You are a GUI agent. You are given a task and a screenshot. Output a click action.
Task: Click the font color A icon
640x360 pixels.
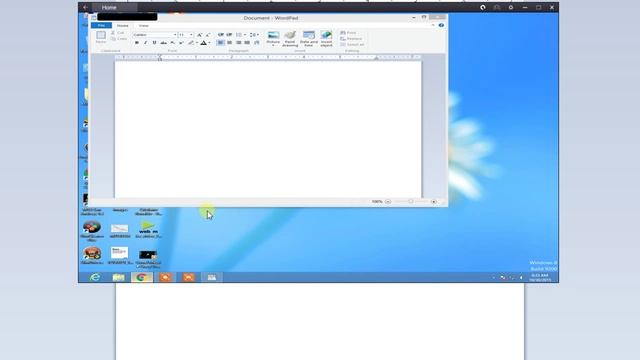[x=203, y=43]
